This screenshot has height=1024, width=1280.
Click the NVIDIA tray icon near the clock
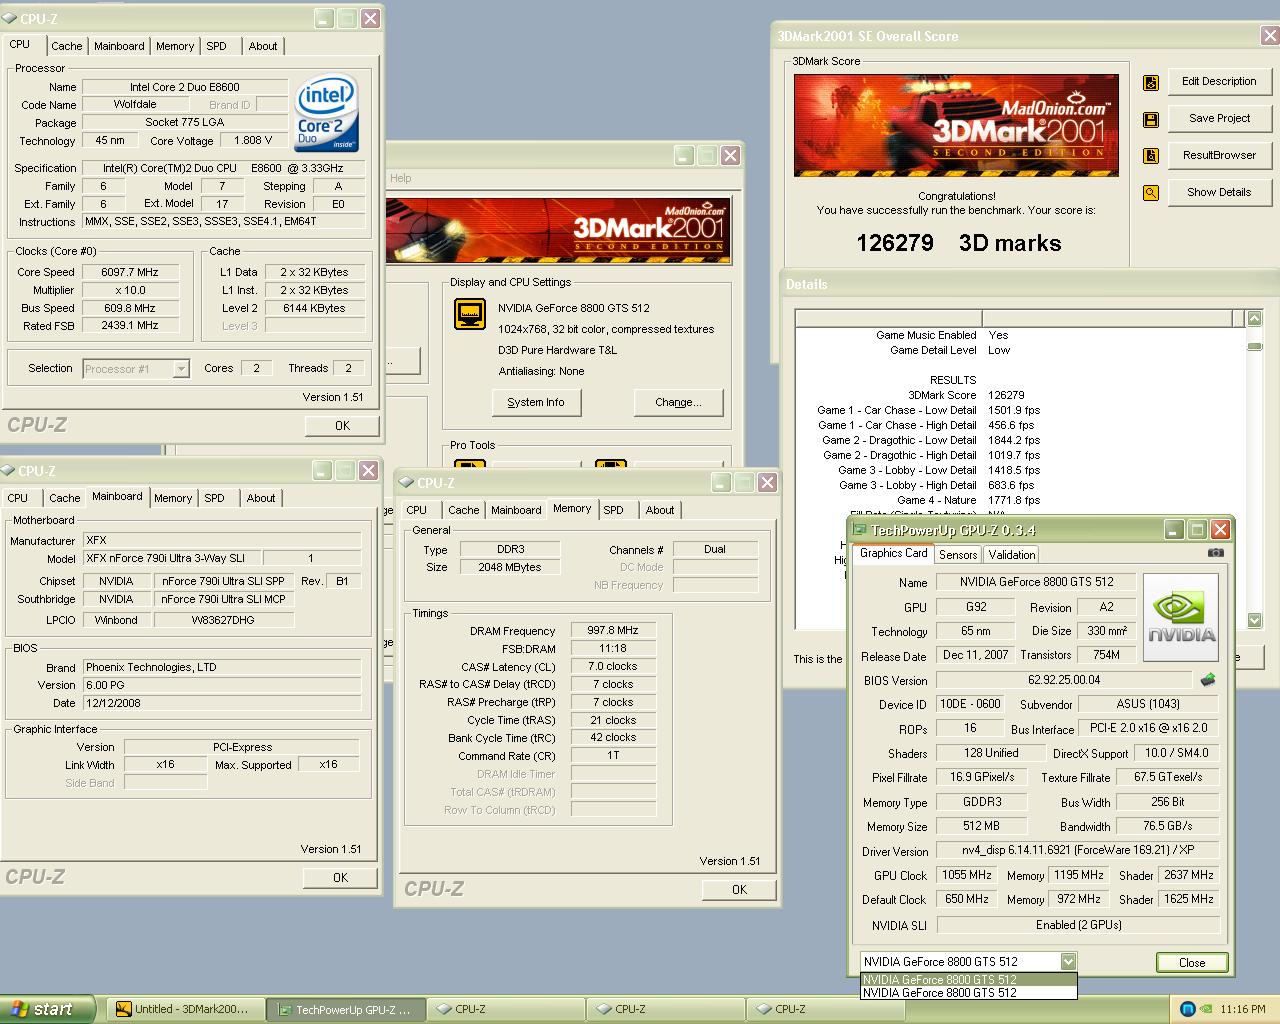[1207, 1009]
